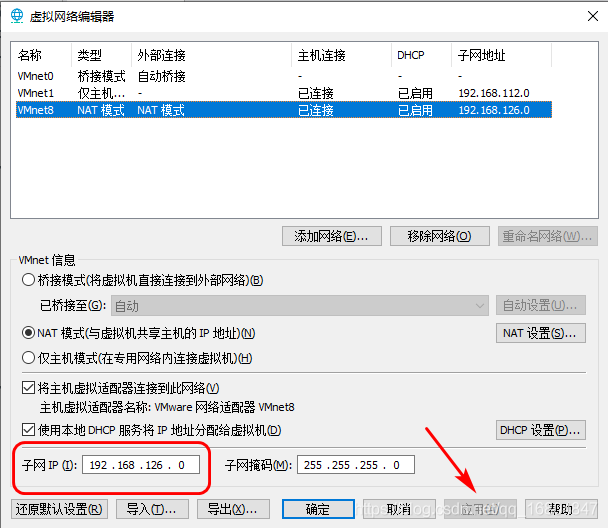Close the 虚拟网络编辑器 dialog
608x528 pixels.
pyautogui.click(x=592, y=16)
